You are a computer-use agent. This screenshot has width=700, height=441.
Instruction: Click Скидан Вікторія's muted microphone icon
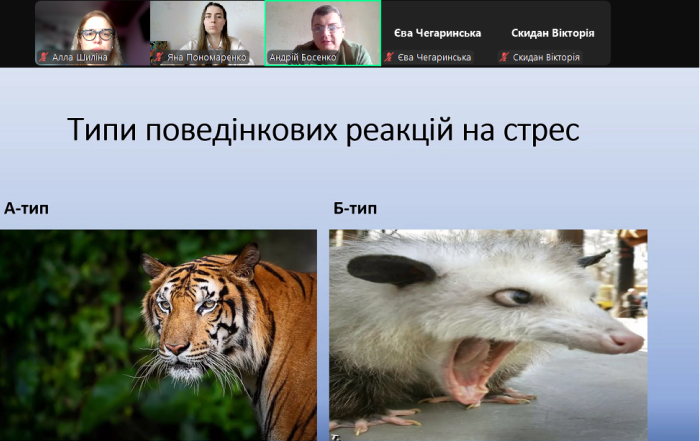pos(504,58)
